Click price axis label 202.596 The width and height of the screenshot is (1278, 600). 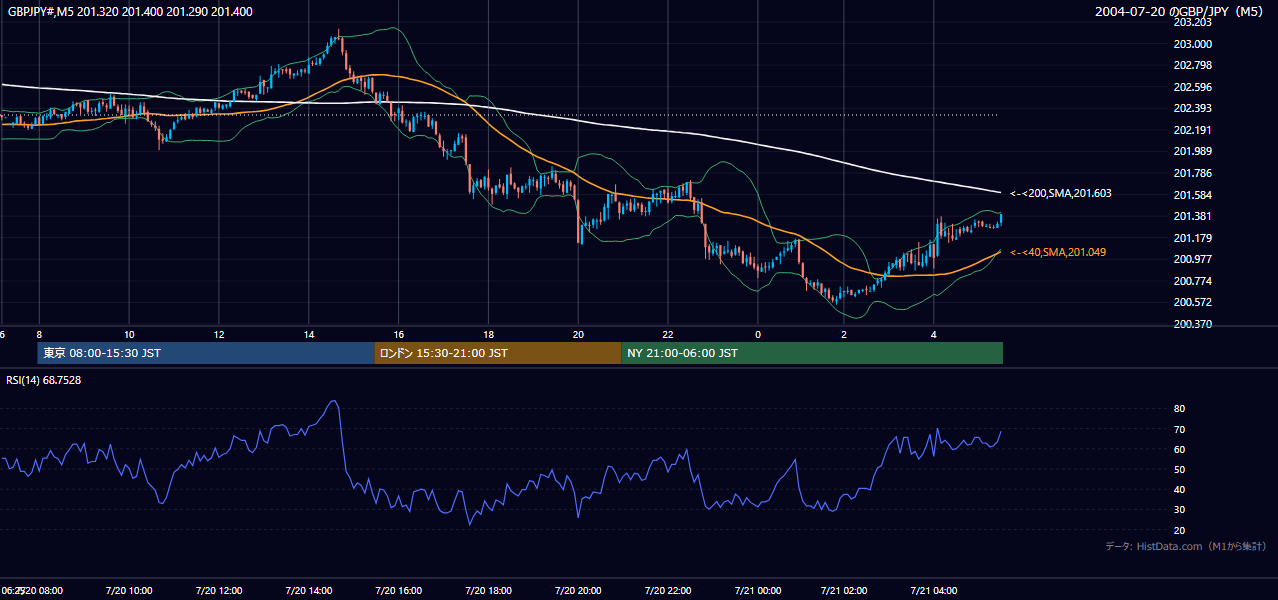click(1193, 87)
